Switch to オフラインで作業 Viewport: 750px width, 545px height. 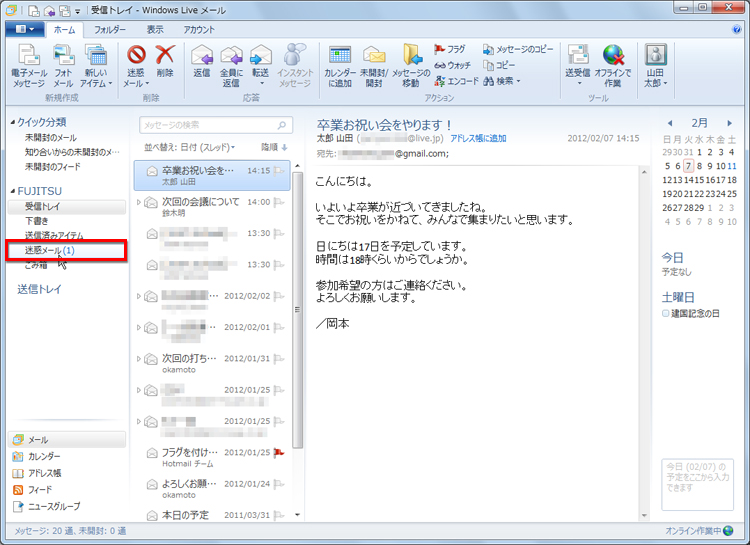coord(613,66)
